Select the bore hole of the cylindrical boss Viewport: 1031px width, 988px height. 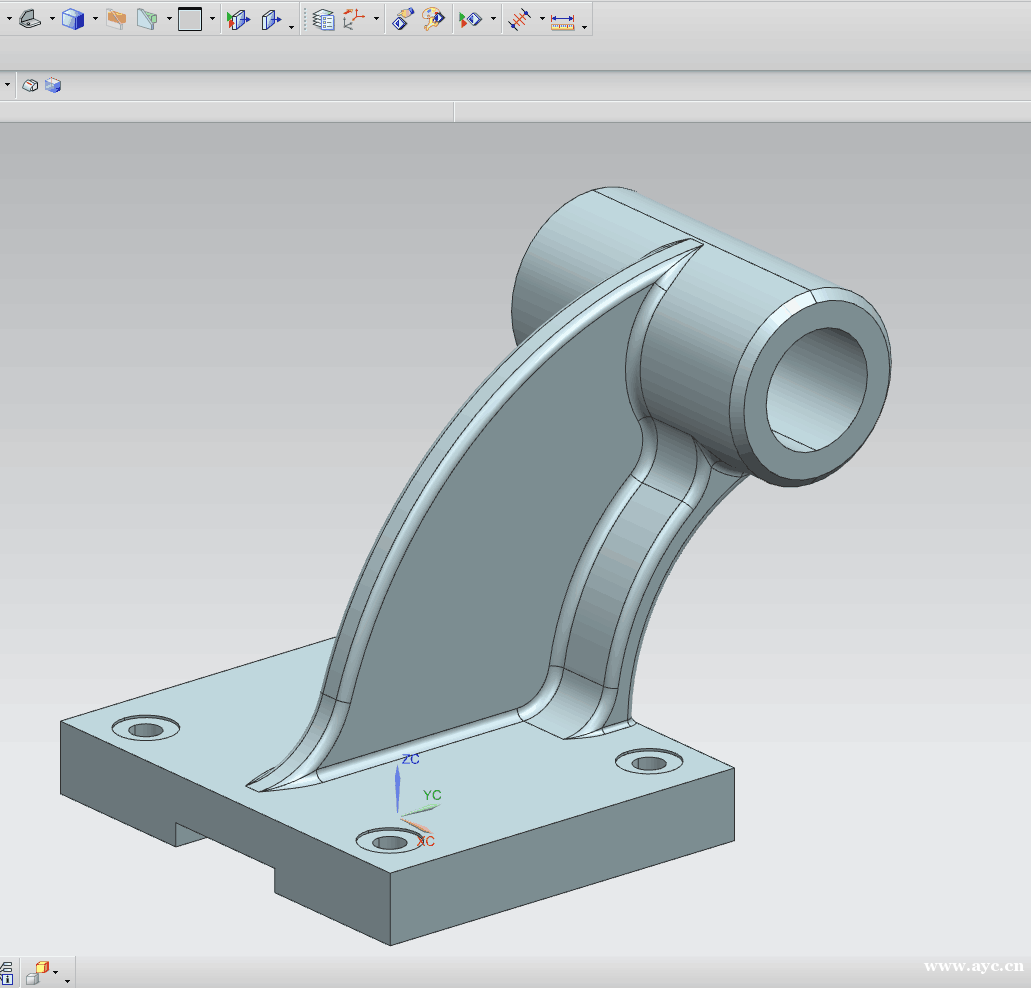tap(815, 390)
